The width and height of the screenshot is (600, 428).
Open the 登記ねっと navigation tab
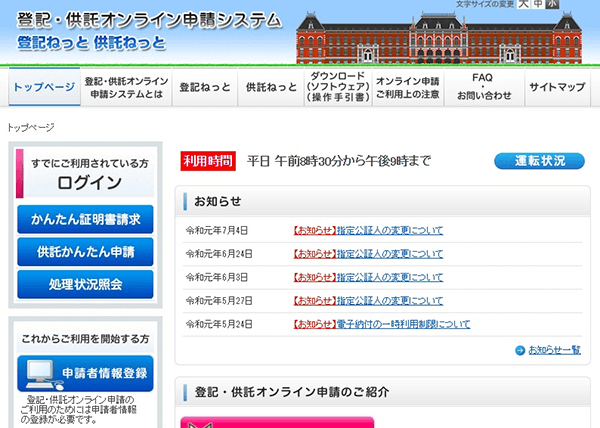coord(205,87)
